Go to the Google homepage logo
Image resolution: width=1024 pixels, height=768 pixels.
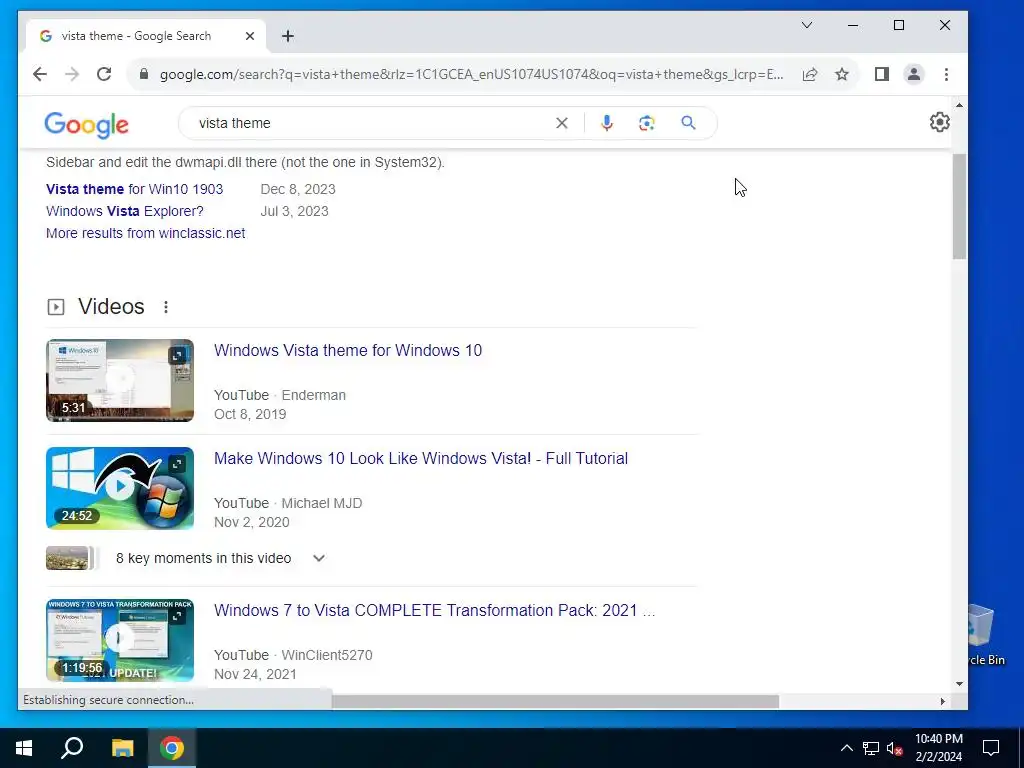(86, 124)
